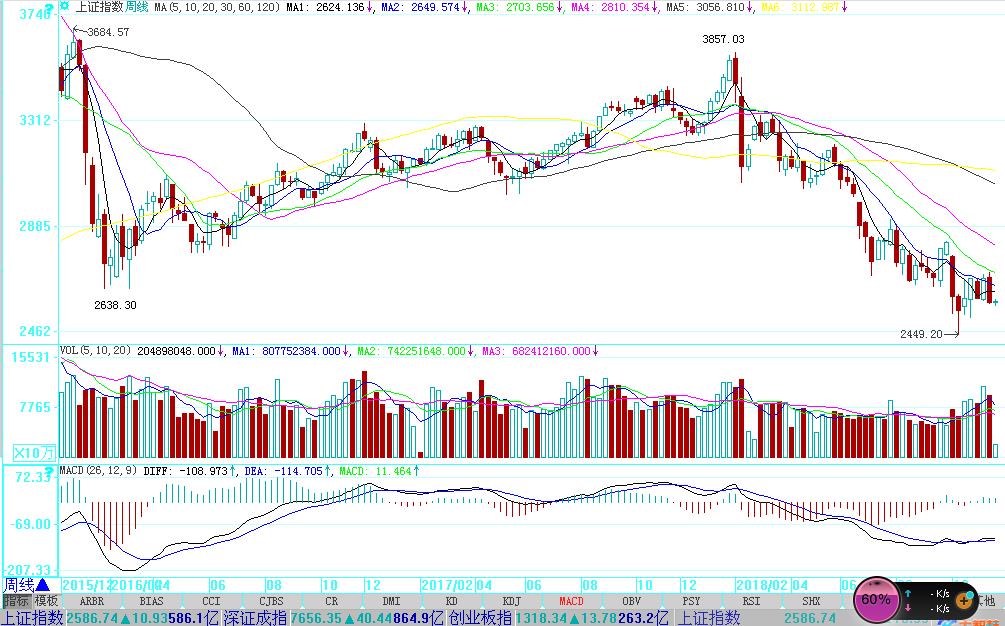This screenshot has height=626, width=1005.
Task: Click DIFF: -108.973 value
Action: click(185, 471)
